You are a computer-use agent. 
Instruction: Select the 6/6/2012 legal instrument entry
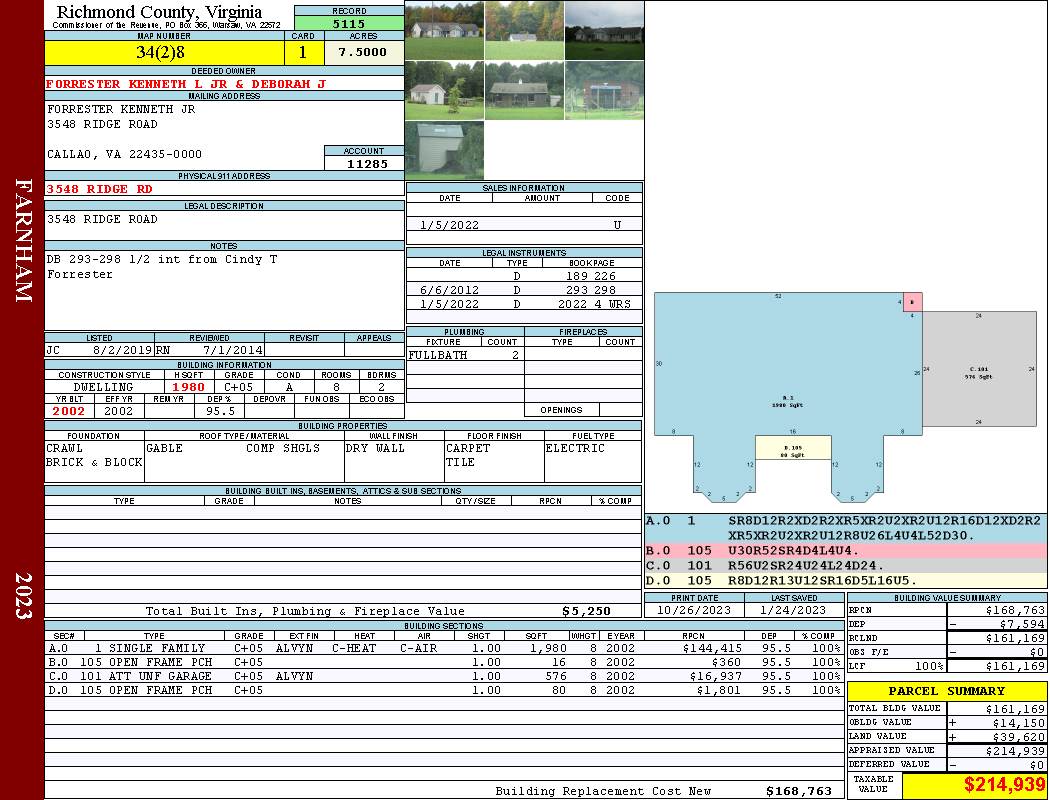[524, 290]
